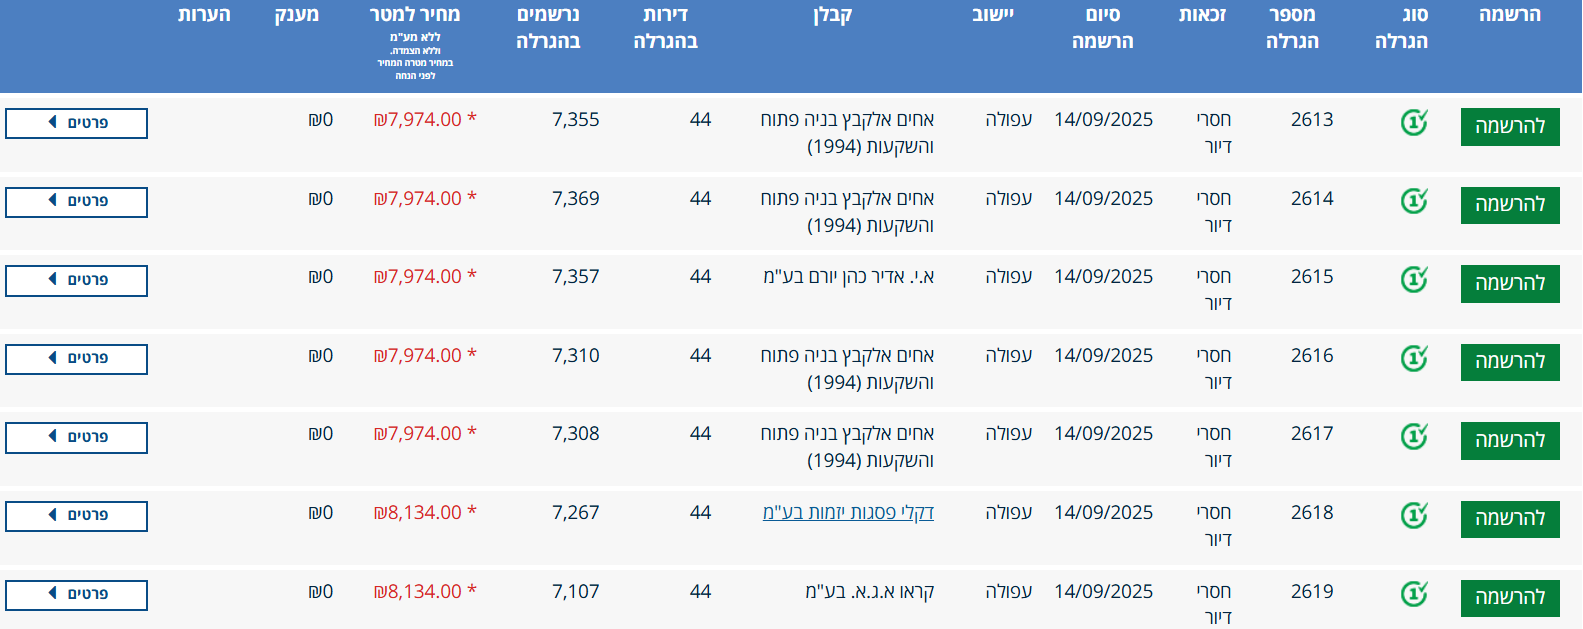Screen dimensions: 1583x629
Task: Click the מחיר למטר column header
Action: tap(415, 15)
